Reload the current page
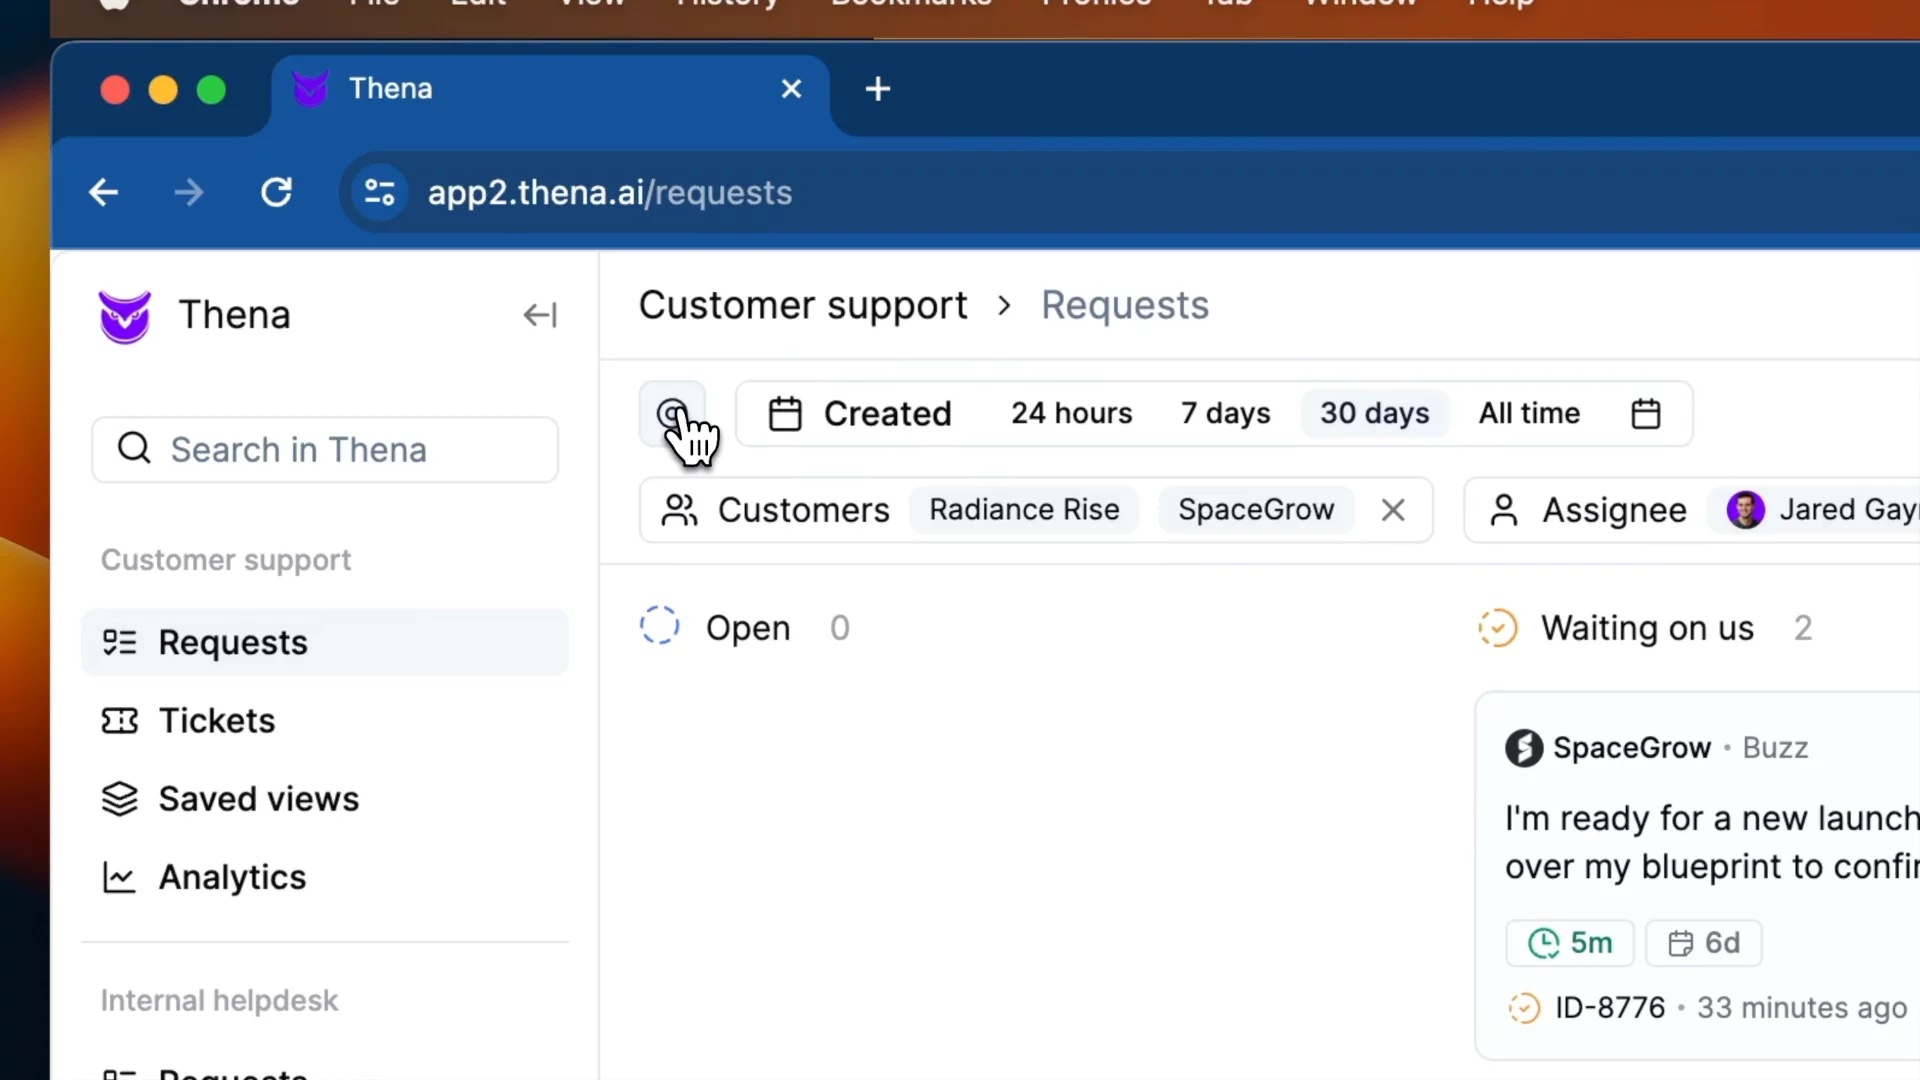This screenshot has height=1080, width=1920. [x=276, y=192]
